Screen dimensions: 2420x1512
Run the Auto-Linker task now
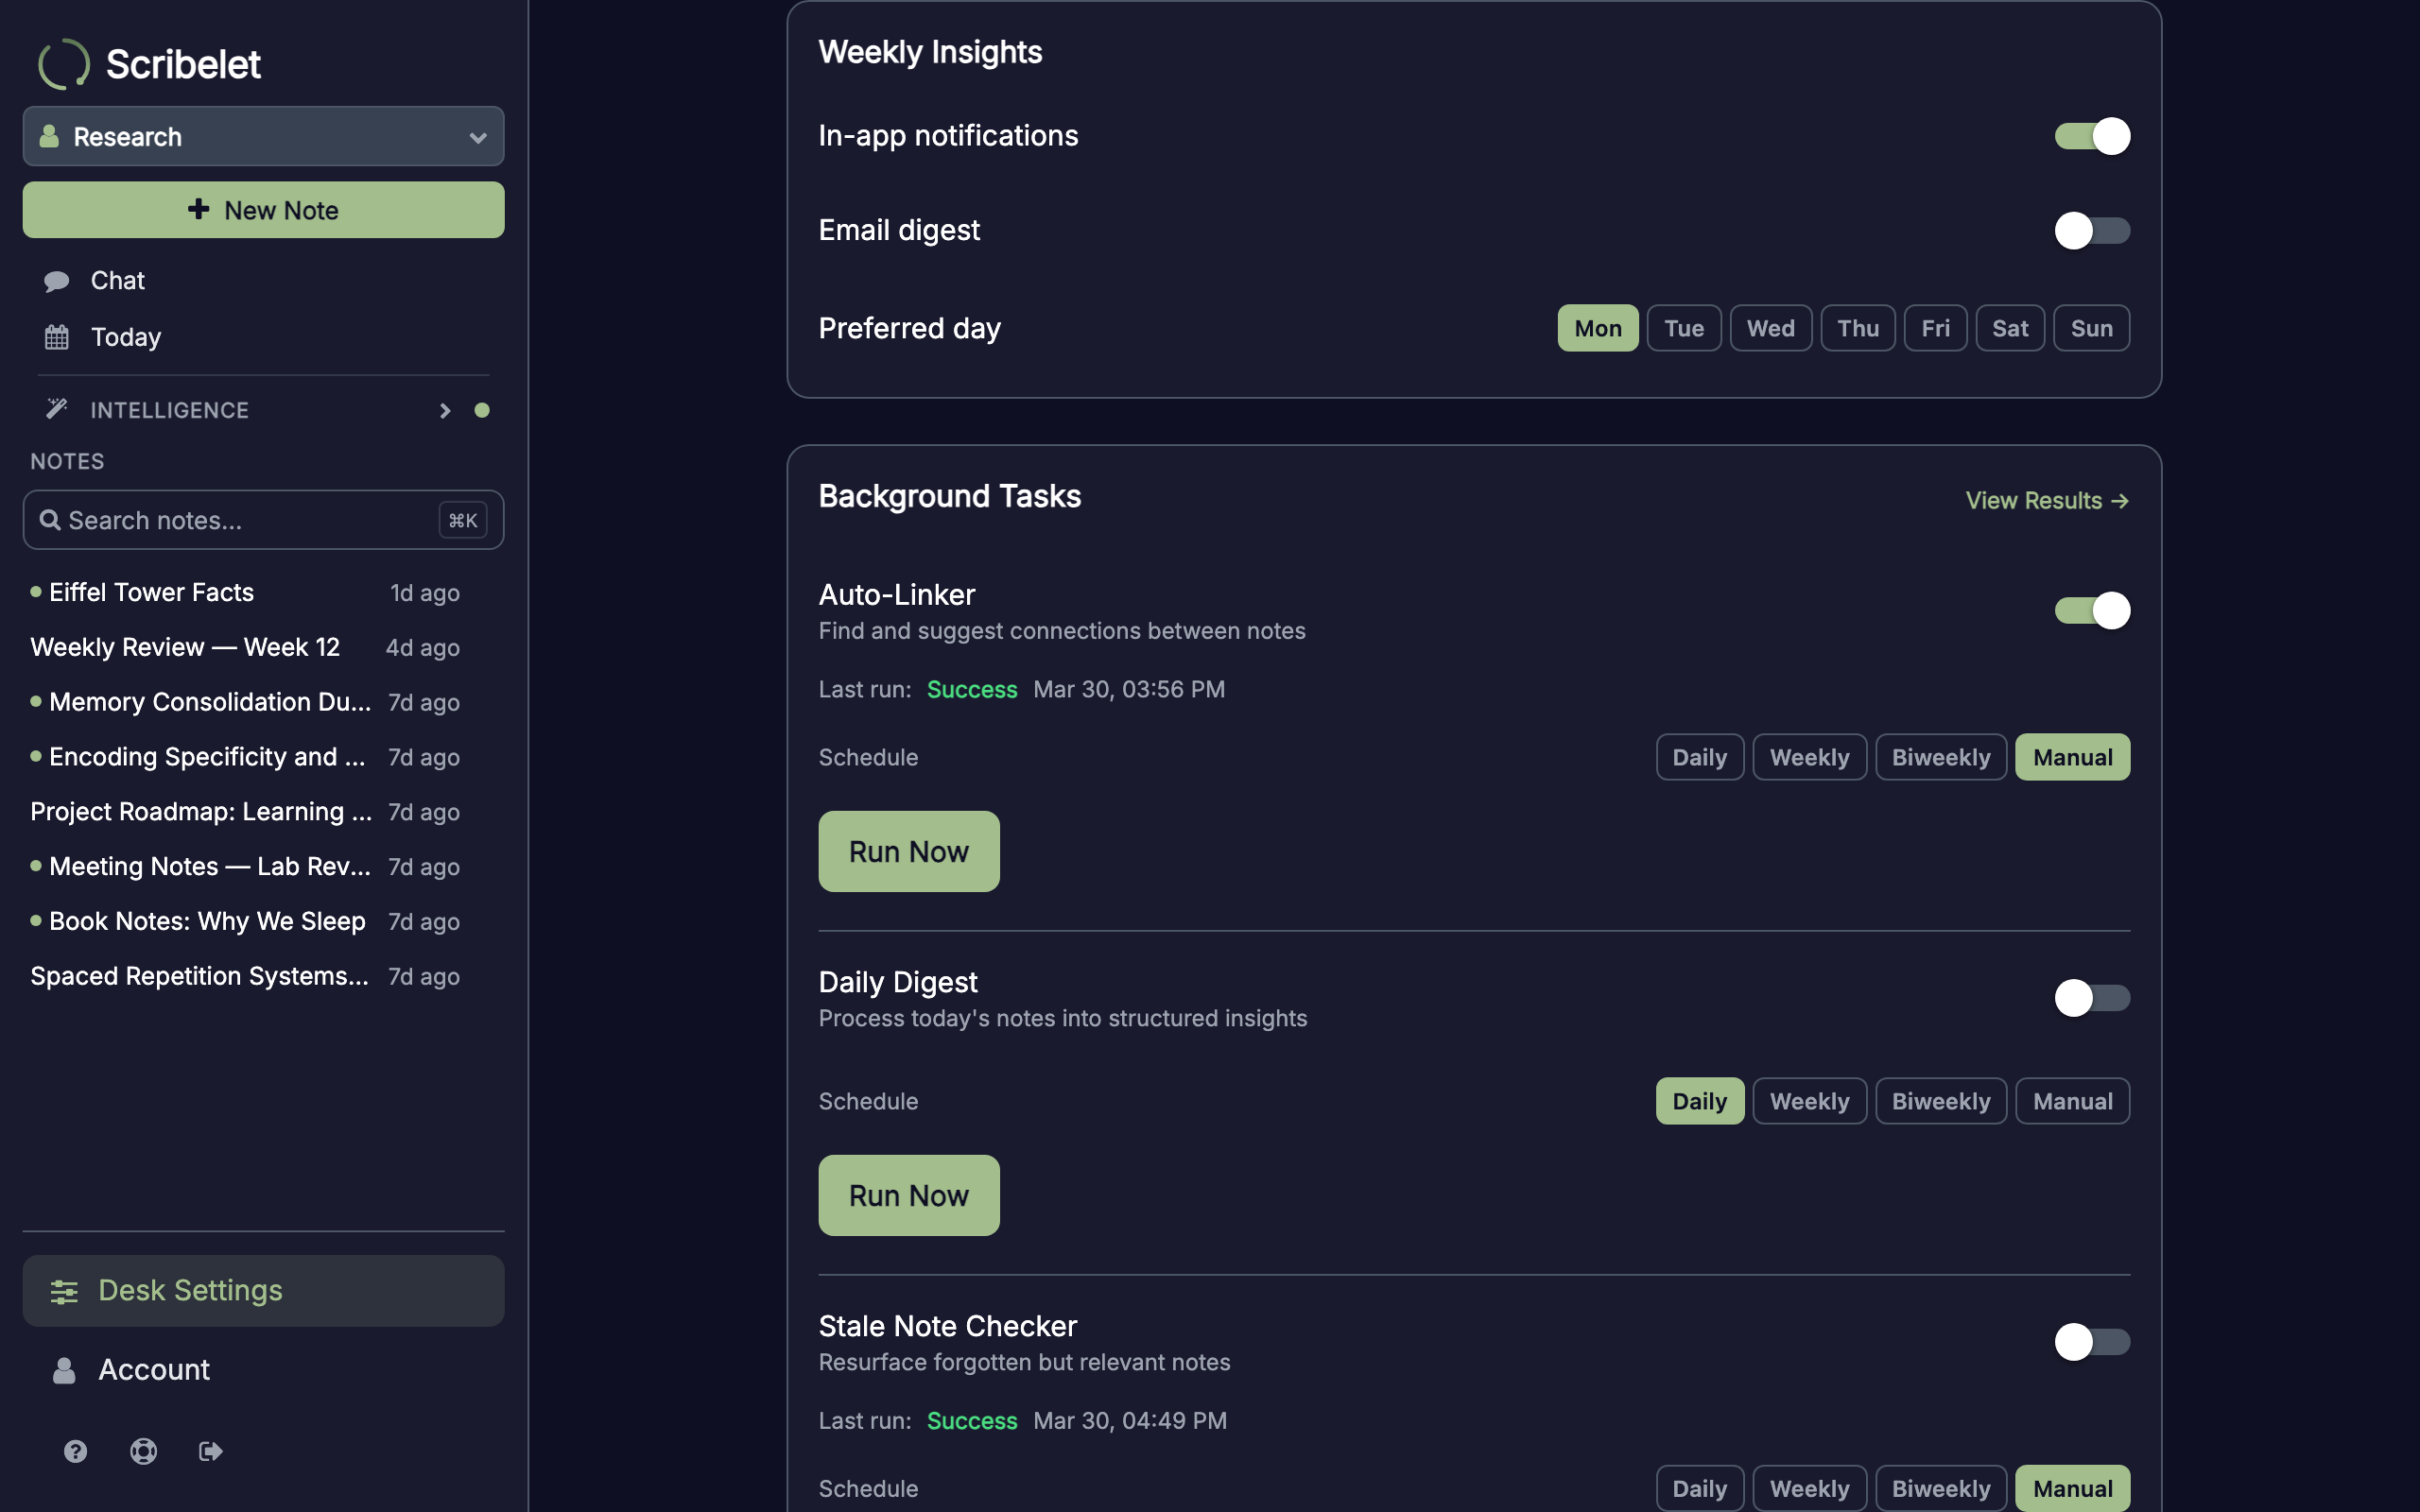tap(909, 852)
